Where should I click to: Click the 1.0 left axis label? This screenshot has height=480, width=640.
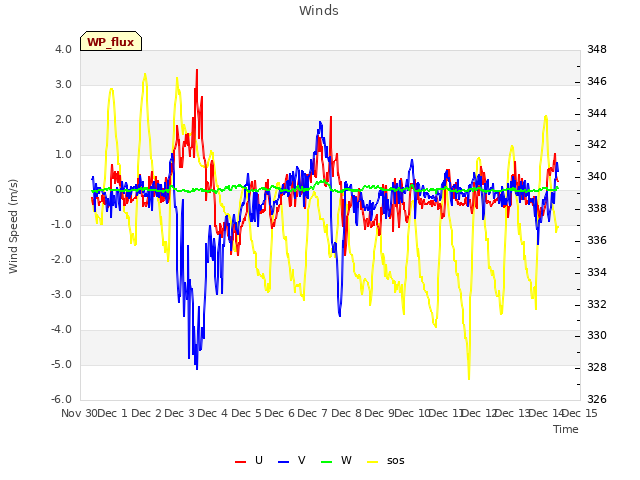click(x=63, y=155)
